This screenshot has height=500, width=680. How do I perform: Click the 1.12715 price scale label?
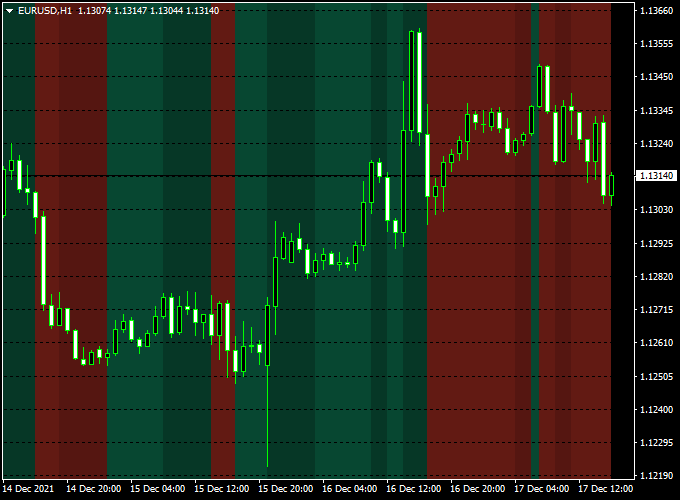[x=657, y=310]
